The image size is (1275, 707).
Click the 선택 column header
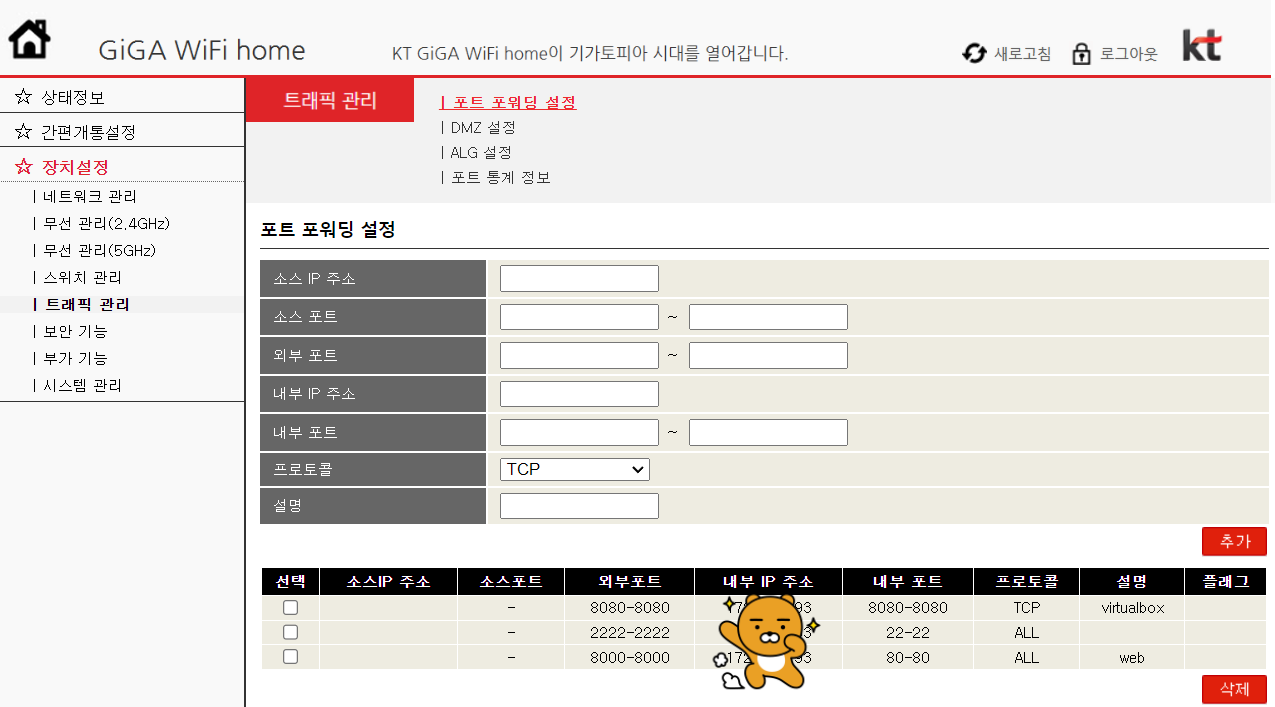click(x=290, y=581)
